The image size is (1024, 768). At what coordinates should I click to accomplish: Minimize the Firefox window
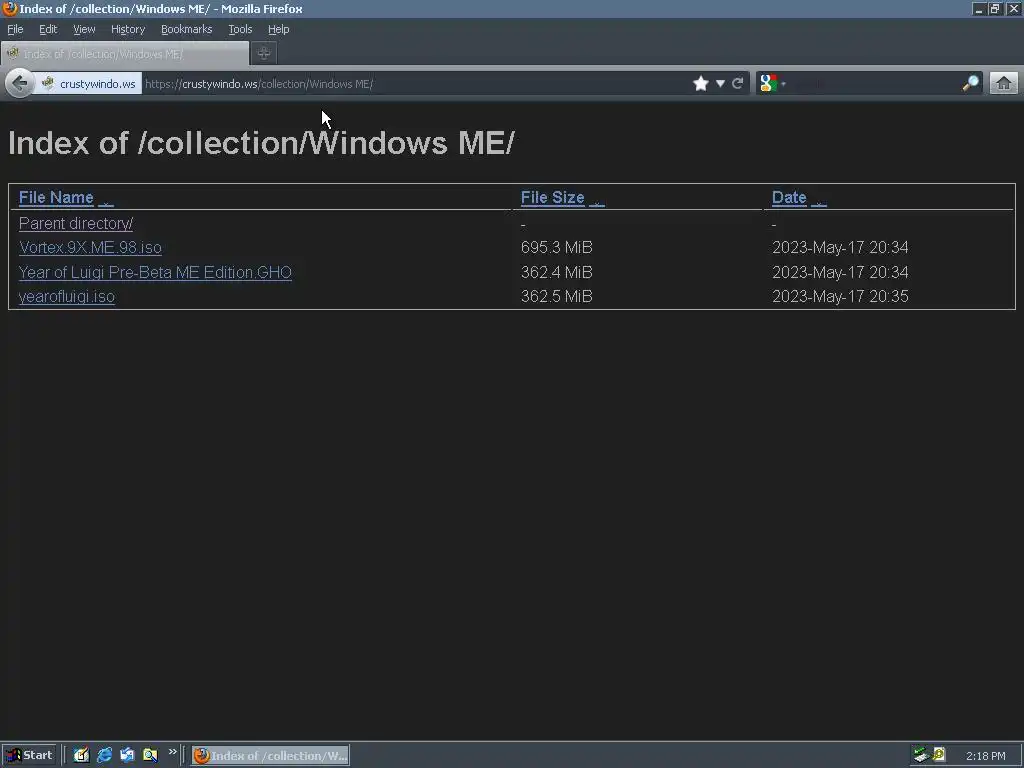click(978, 8)
